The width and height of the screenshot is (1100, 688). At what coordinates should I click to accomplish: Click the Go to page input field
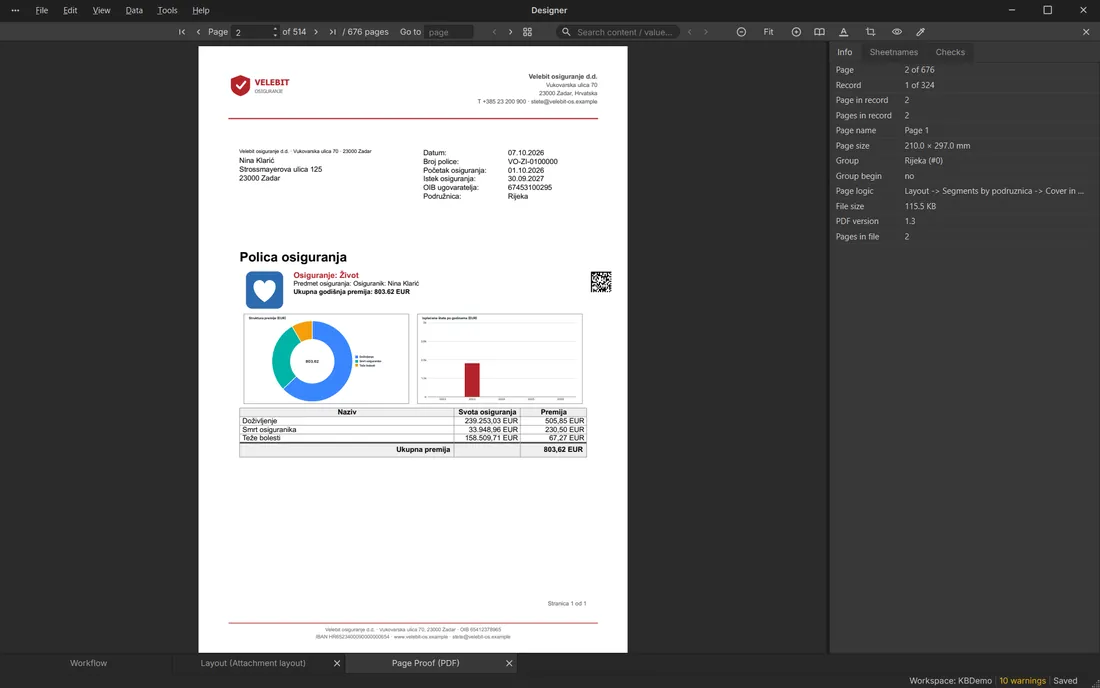coord(449,32)
